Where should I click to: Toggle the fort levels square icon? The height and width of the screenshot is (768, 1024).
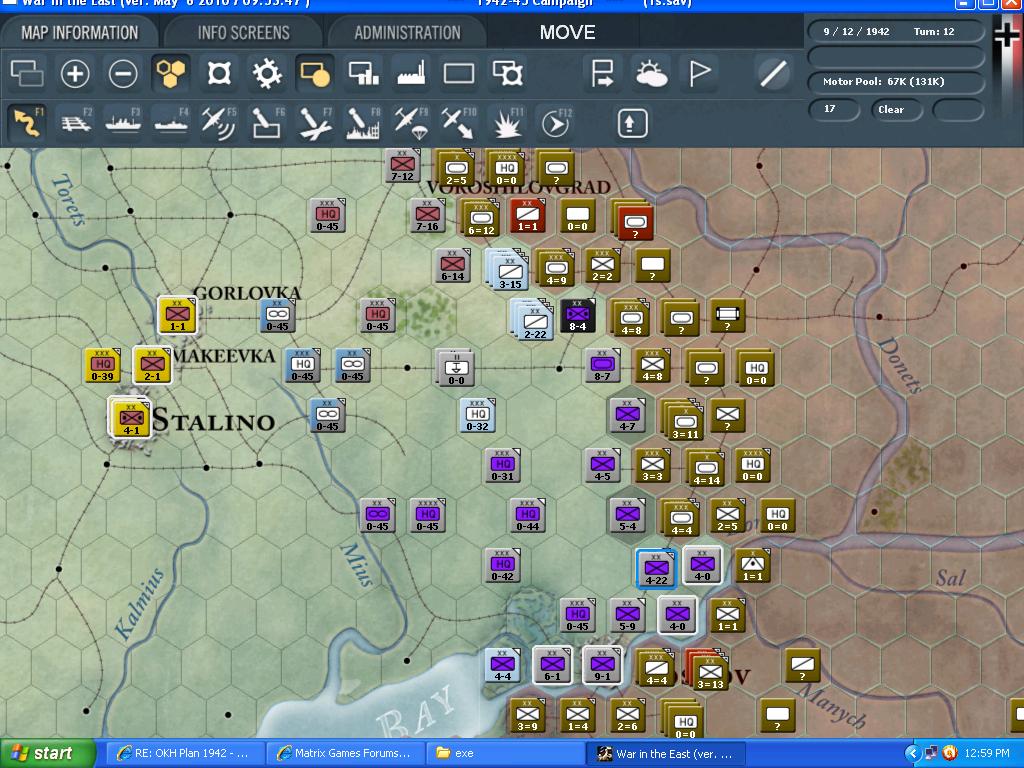(219, 73)
